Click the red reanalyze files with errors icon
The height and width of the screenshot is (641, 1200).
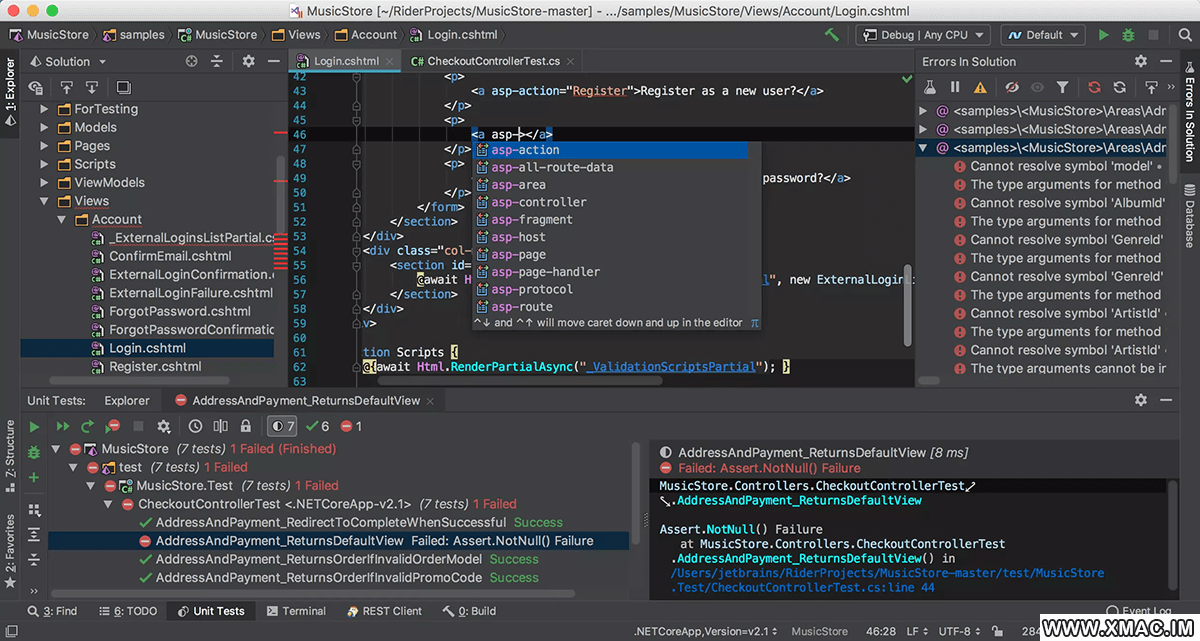1094,88
